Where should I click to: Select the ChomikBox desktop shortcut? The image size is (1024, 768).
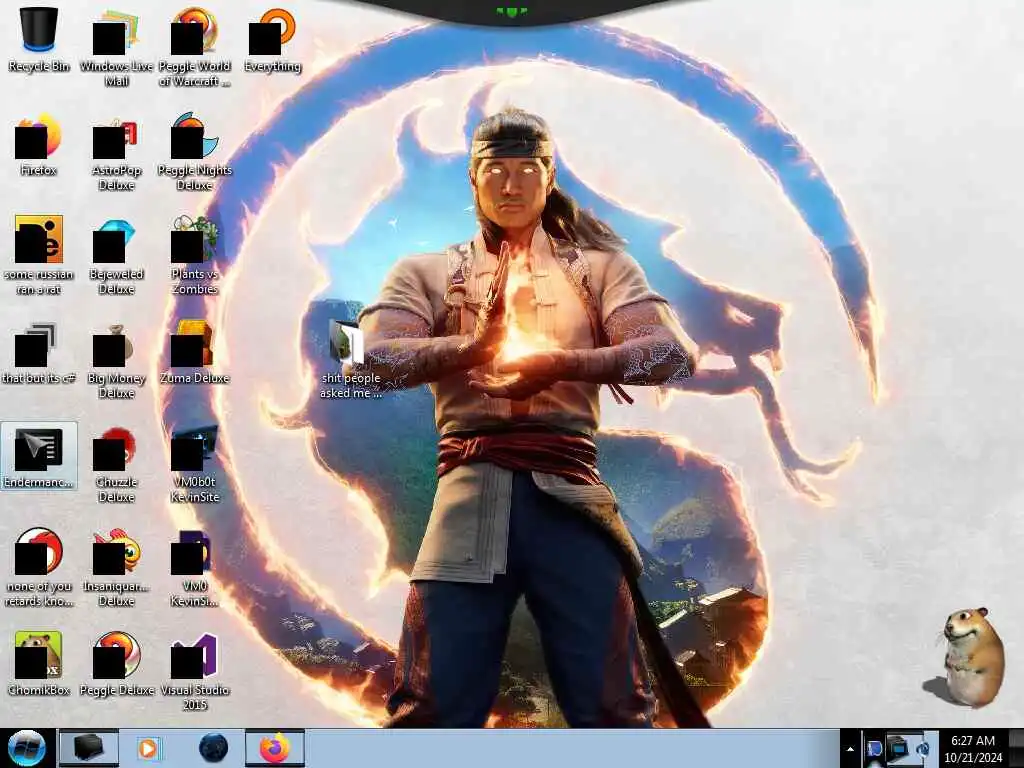pyautogui.click(x=39, y=663)
